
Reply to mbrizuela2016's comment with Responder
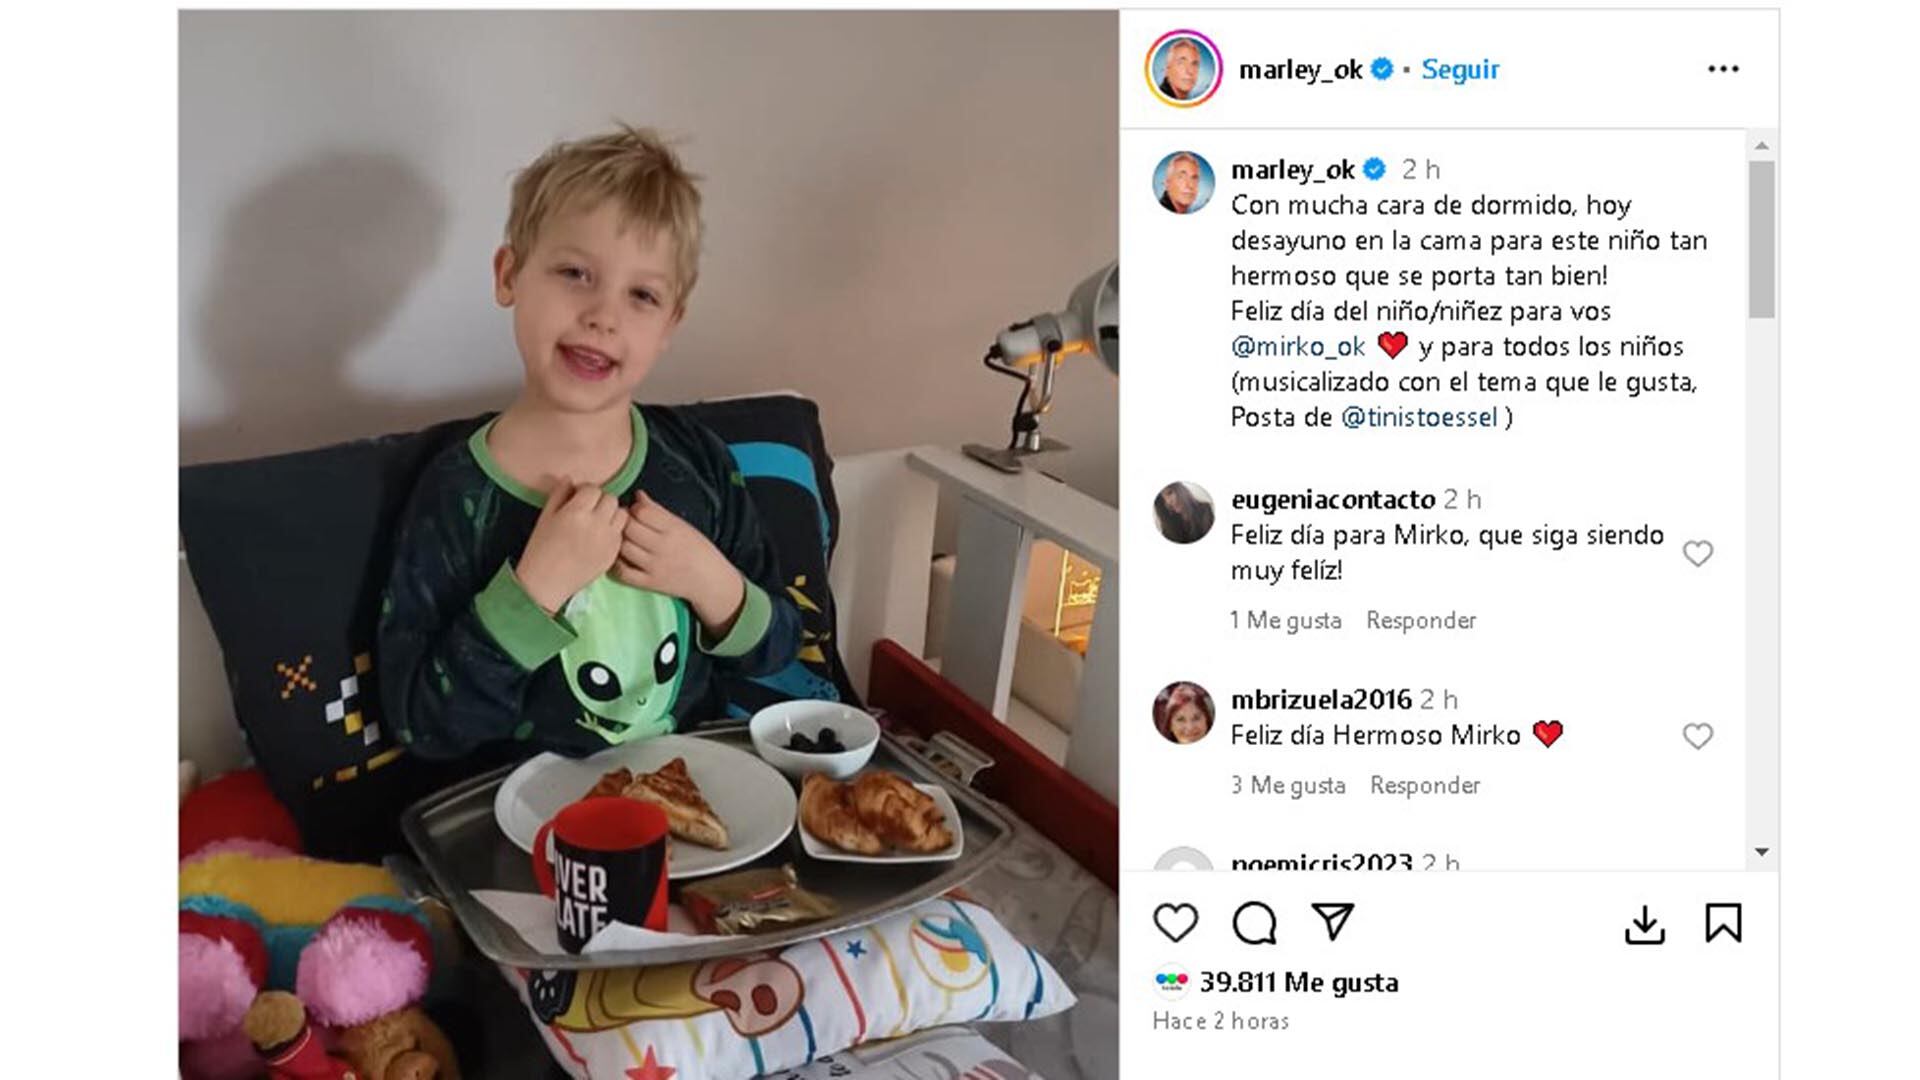(x=1425, y=785)
